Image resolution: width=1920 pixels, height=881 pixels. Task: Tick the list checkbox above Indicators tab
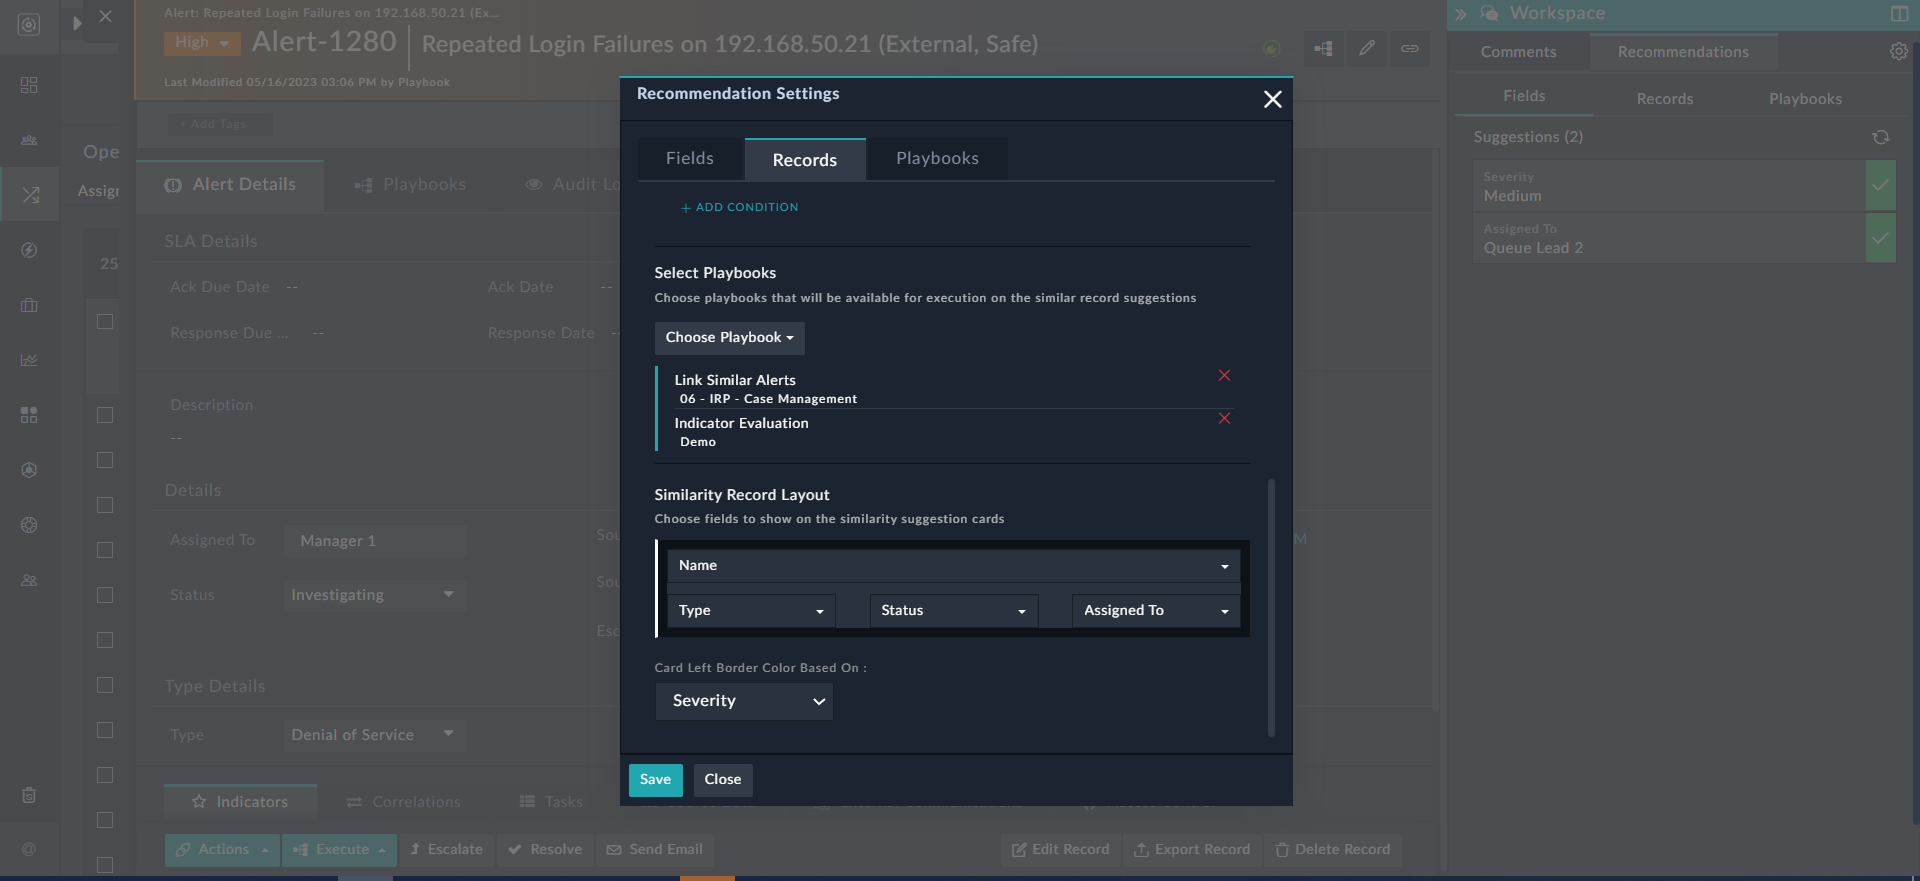pyautogui.click(x=105, y=775)
